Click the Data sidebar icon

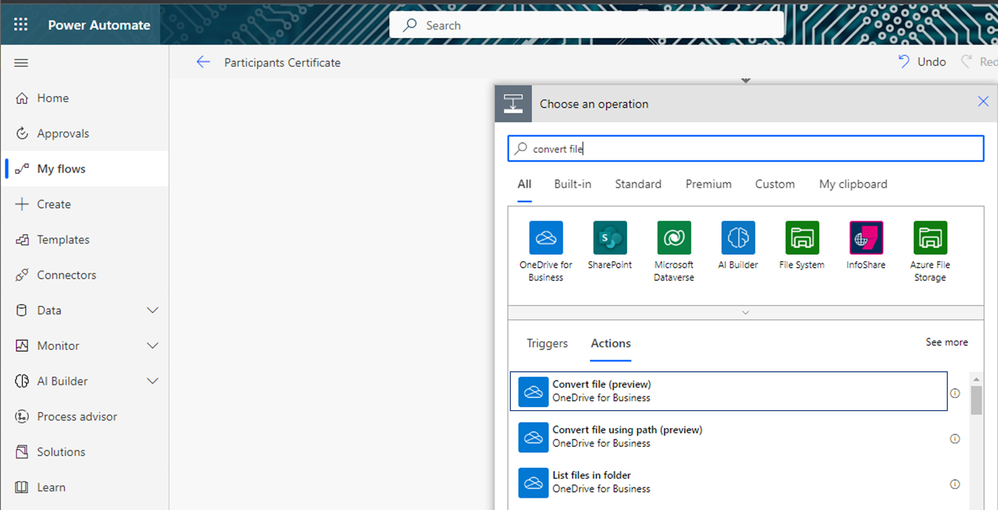(x=22, y=311)
